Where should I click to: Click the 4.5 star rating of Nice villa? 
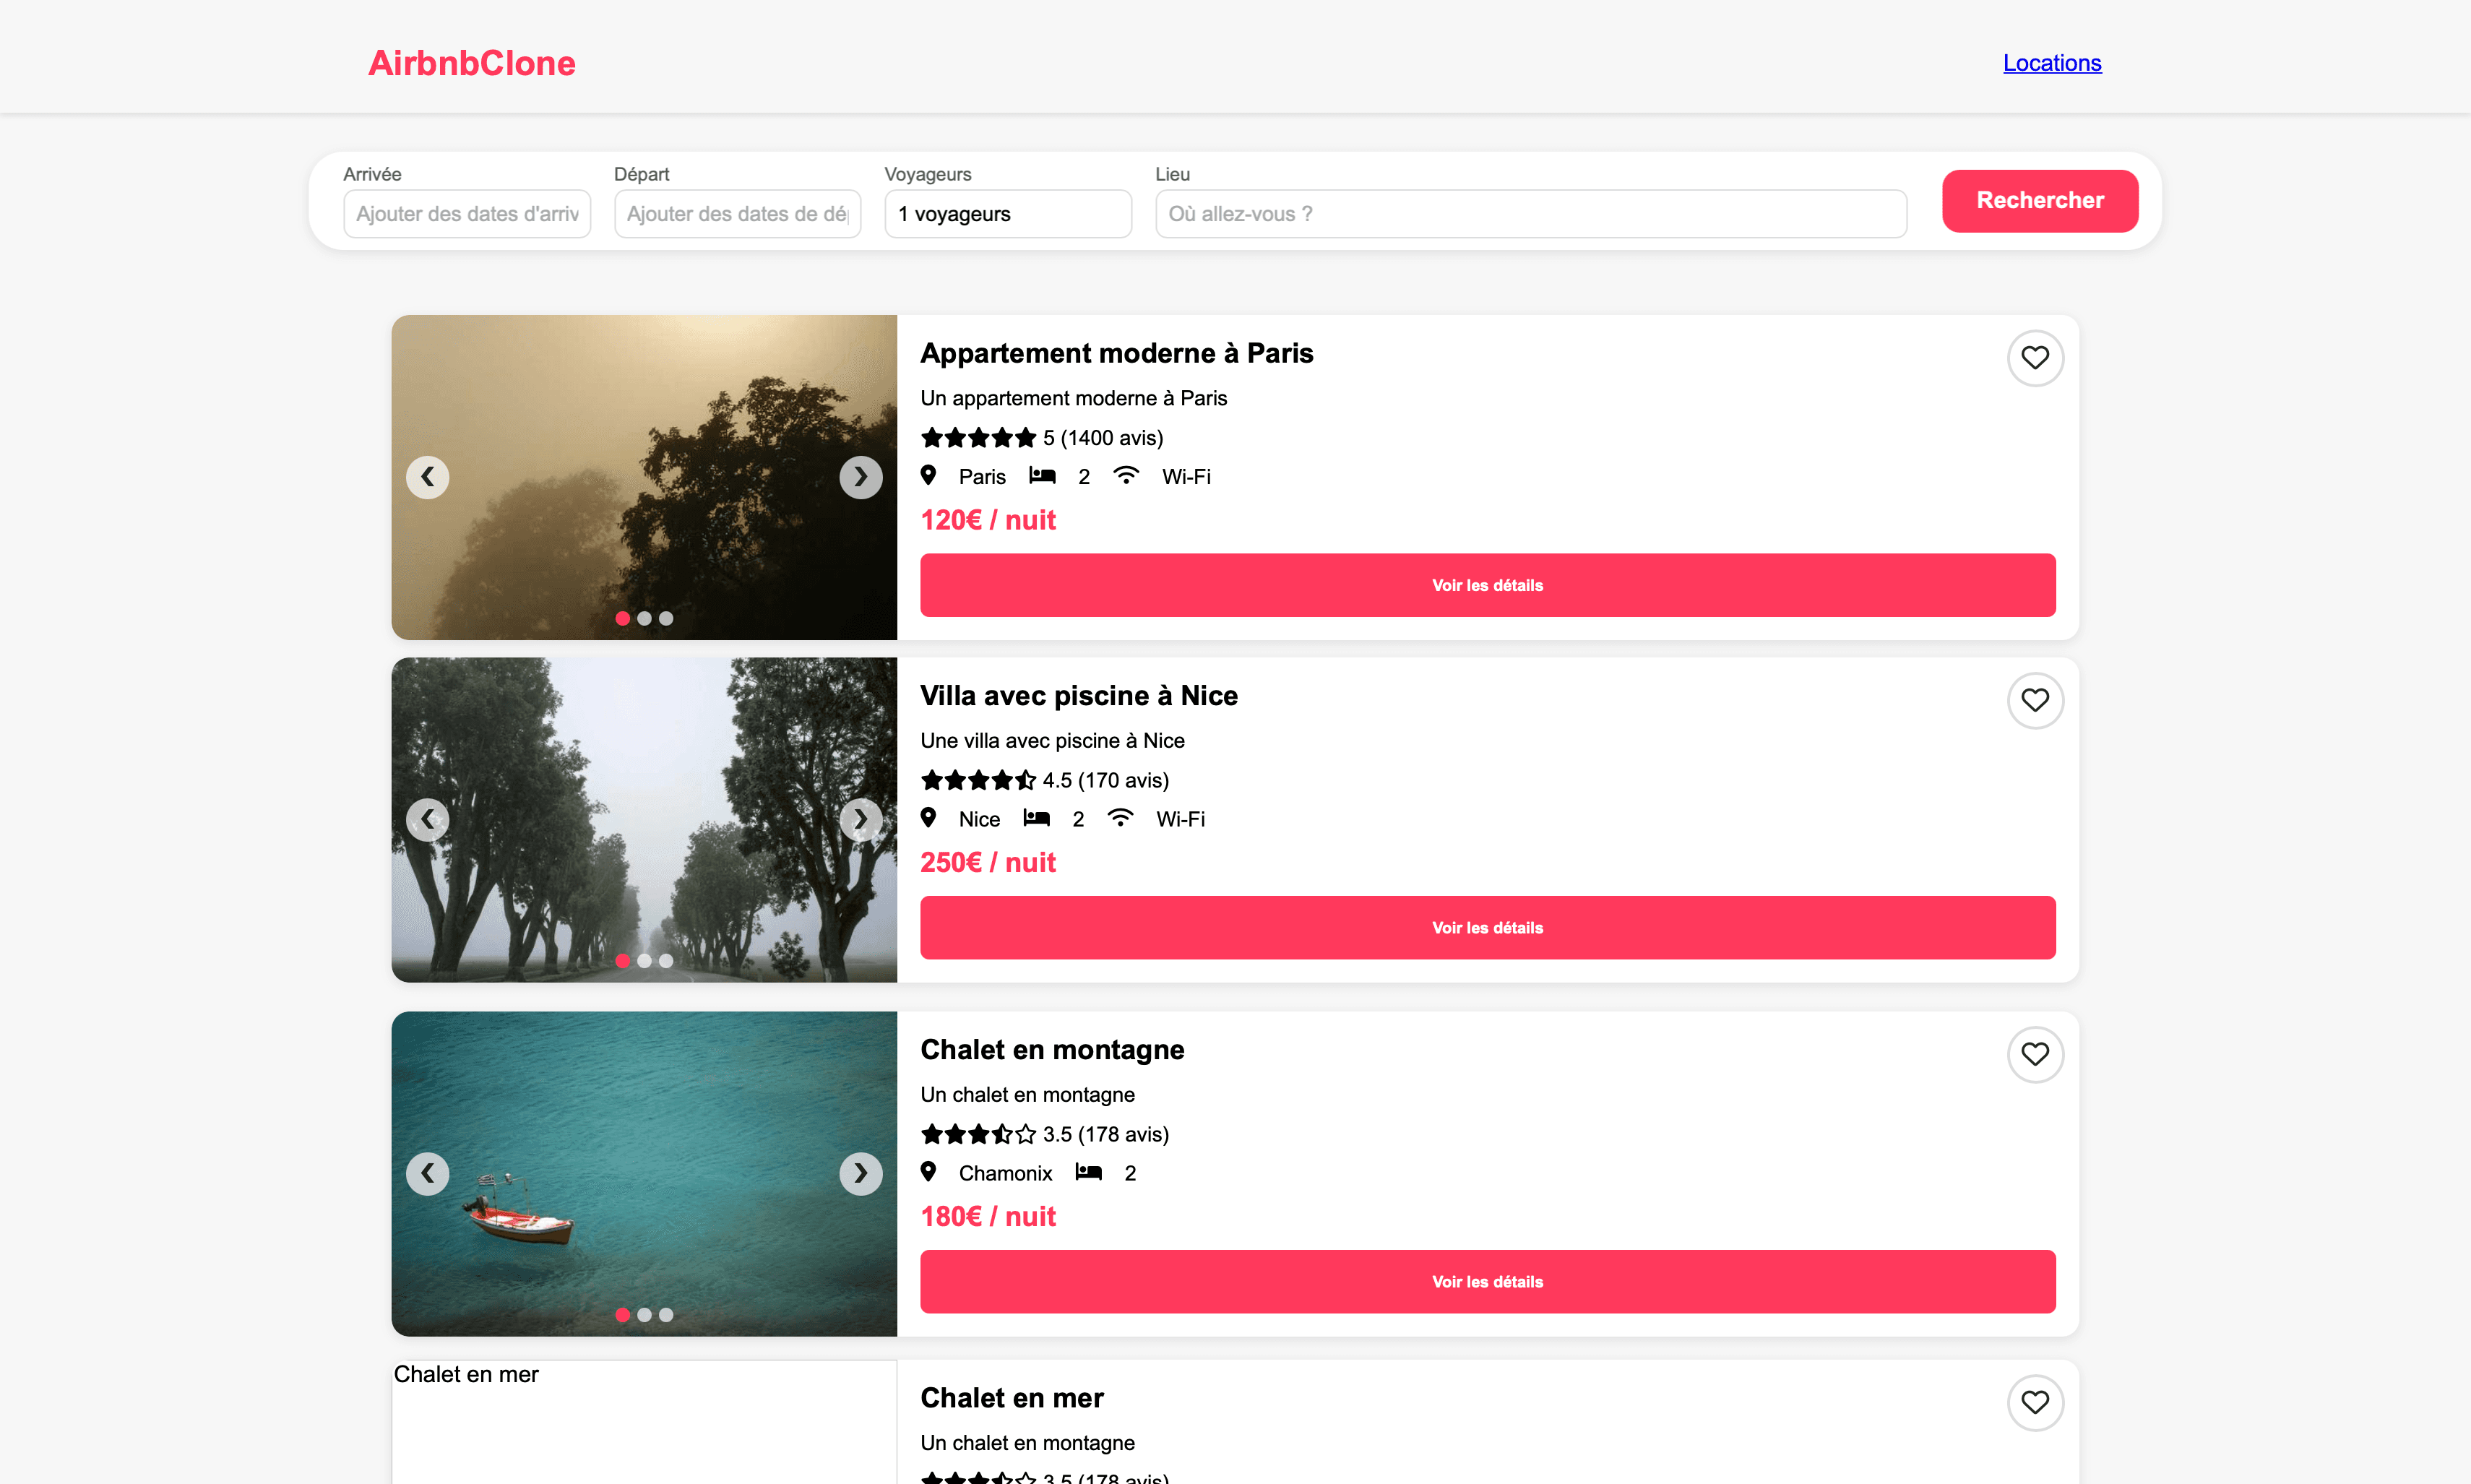click(x=978, y=779)
